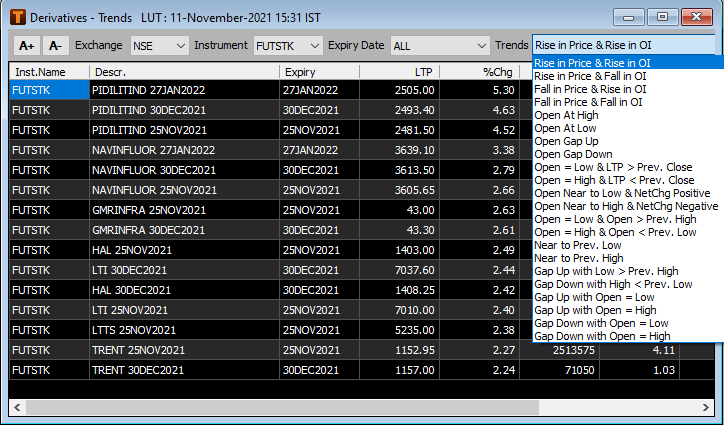
Task: Click %Chg value 5.30
Action: click(503, 90)
